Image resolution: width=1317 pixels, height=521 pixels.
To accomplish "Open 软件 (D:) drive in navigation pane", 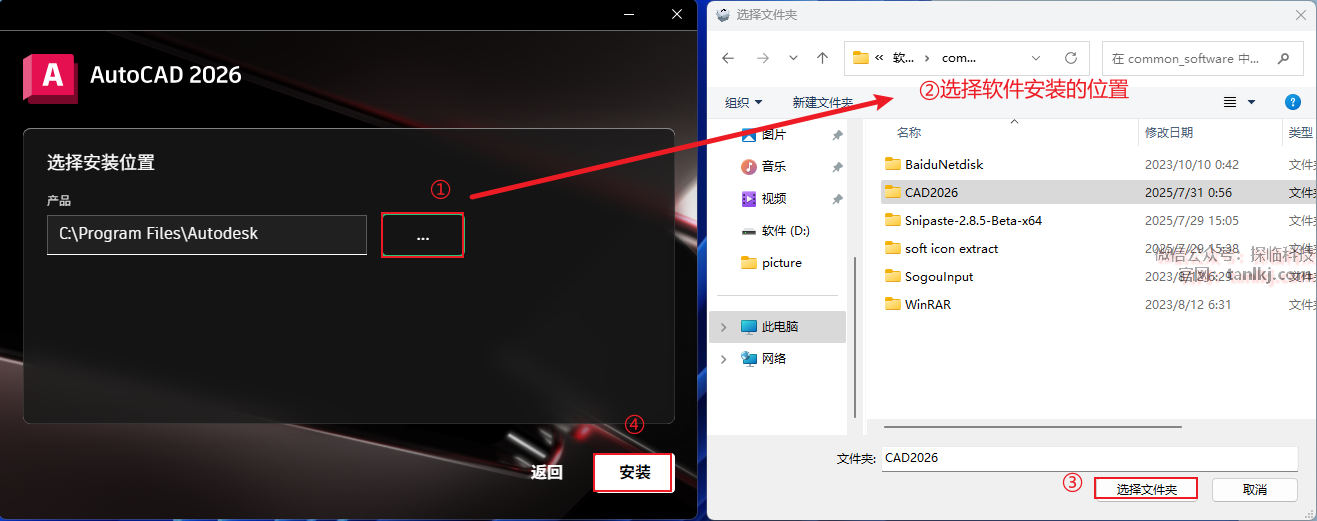I will (786, 230).
